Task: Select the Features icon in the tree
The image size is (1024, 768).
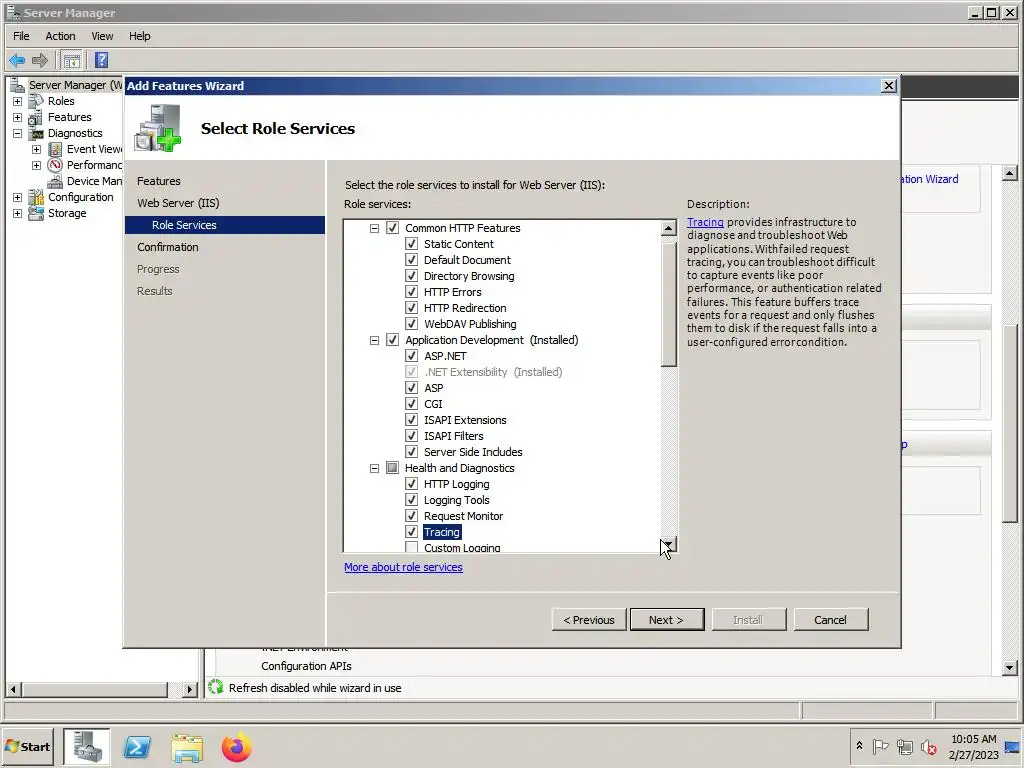Action: point(36,118)
